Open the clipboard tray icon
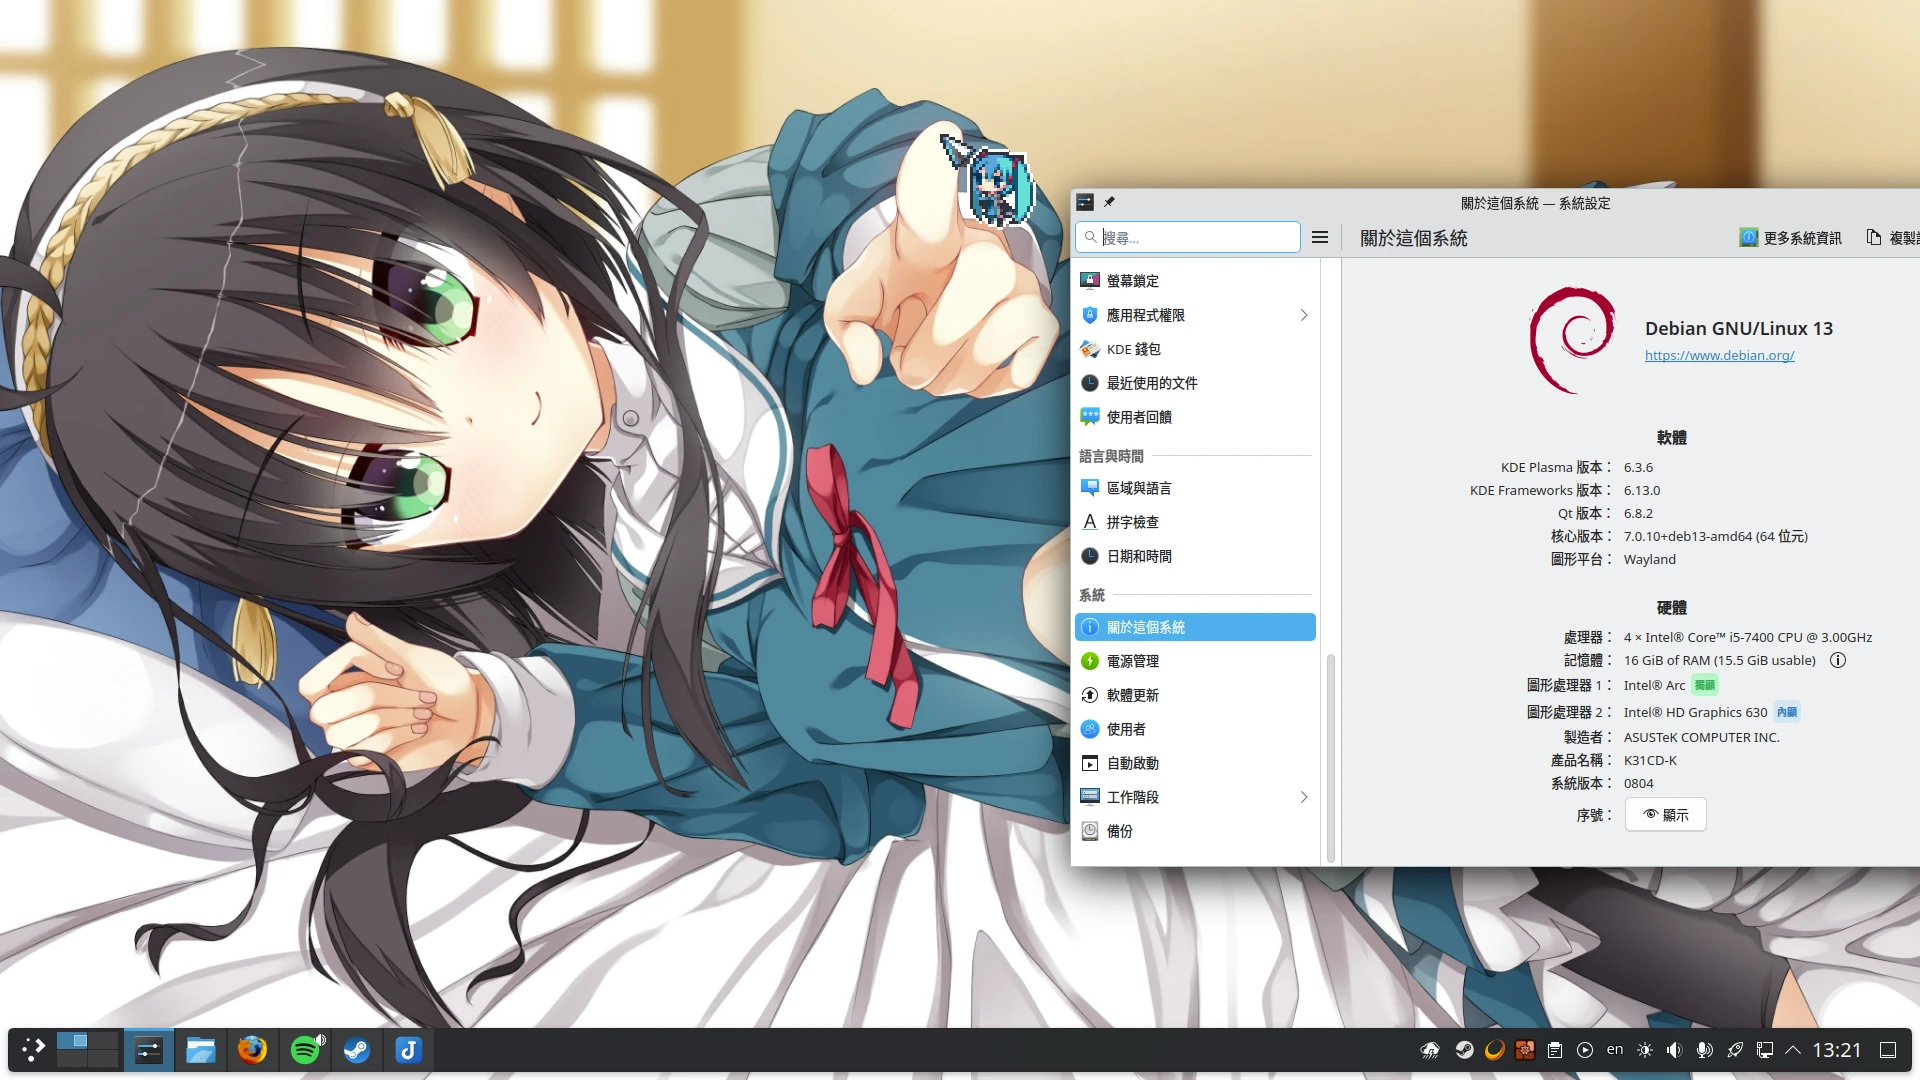 coord(1555,1050)
